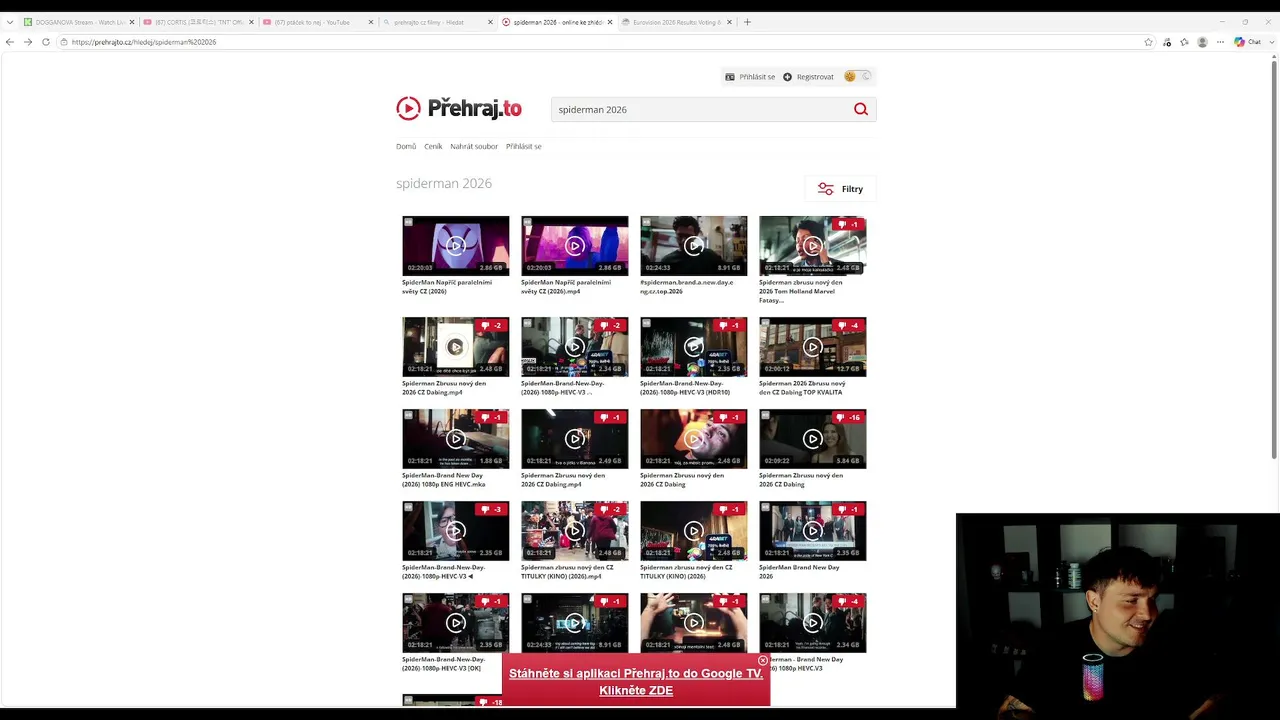1280x720 pixels.
Task: Toggle the light/dark theme switch
Action: click(x=858, y=76)
